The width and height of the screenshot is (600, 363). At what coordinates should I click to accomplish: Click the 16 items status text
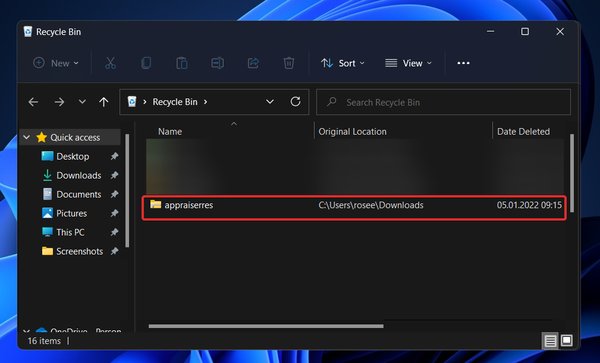pos(44,341)
